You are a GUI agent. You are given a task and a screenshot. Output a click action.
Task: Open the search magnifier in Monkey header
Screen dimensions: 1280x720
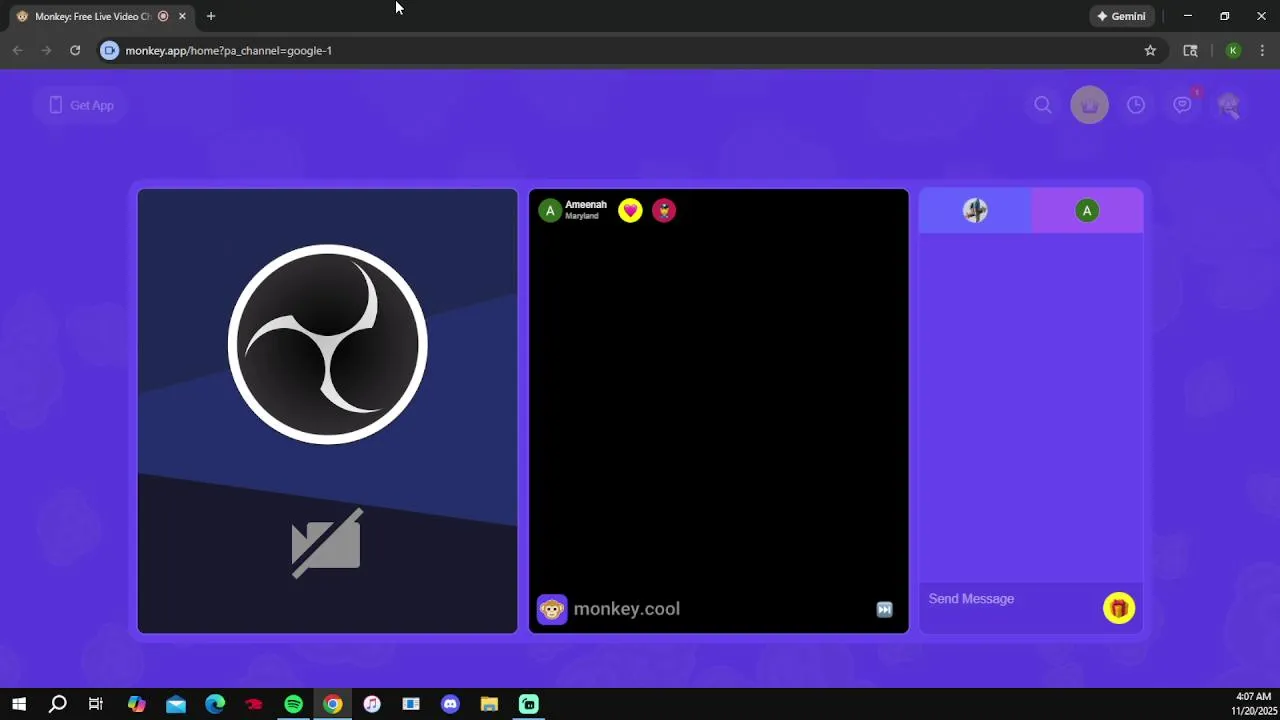(x=1043, y=105)
